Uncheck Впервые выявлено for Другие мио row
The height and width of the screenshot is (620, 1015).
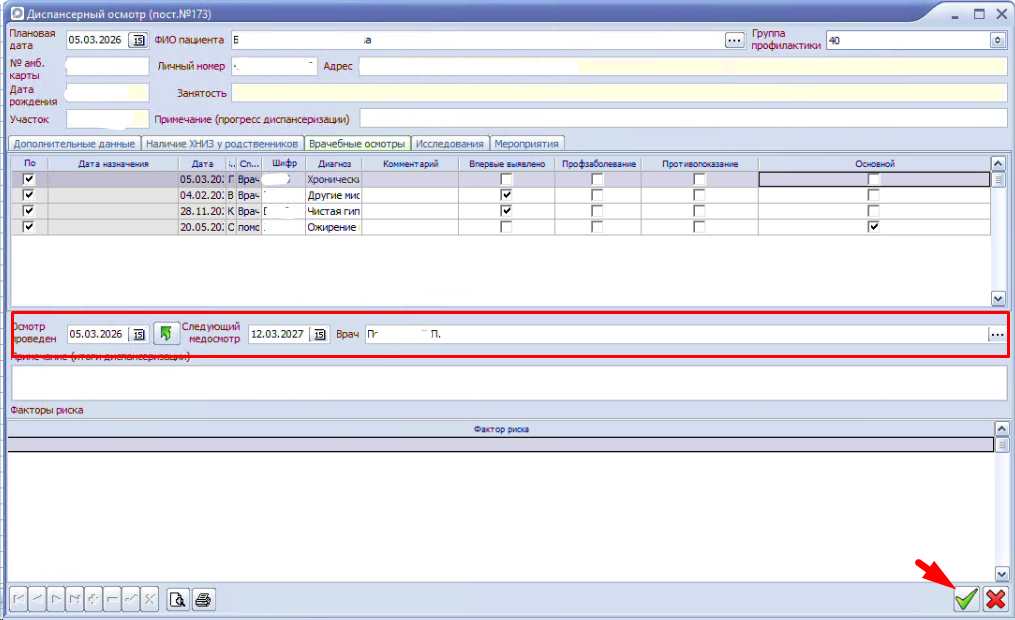click(x=506, y=195)
